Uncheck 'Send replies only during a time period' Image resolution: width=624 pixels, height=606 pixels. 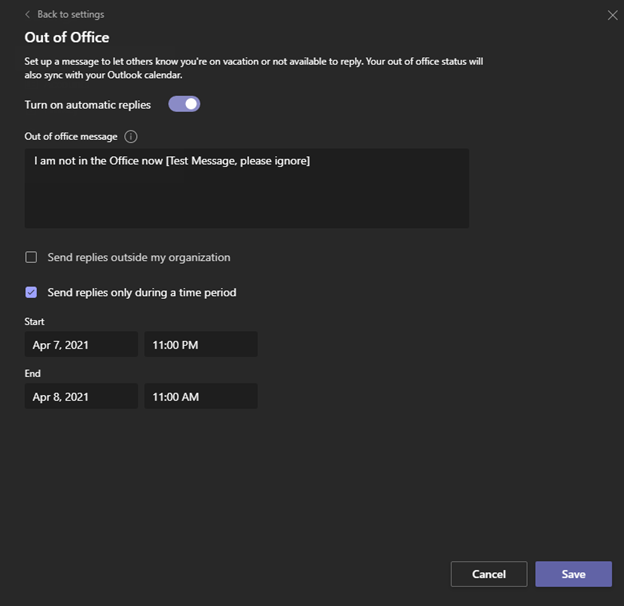(x=31, y=292)
